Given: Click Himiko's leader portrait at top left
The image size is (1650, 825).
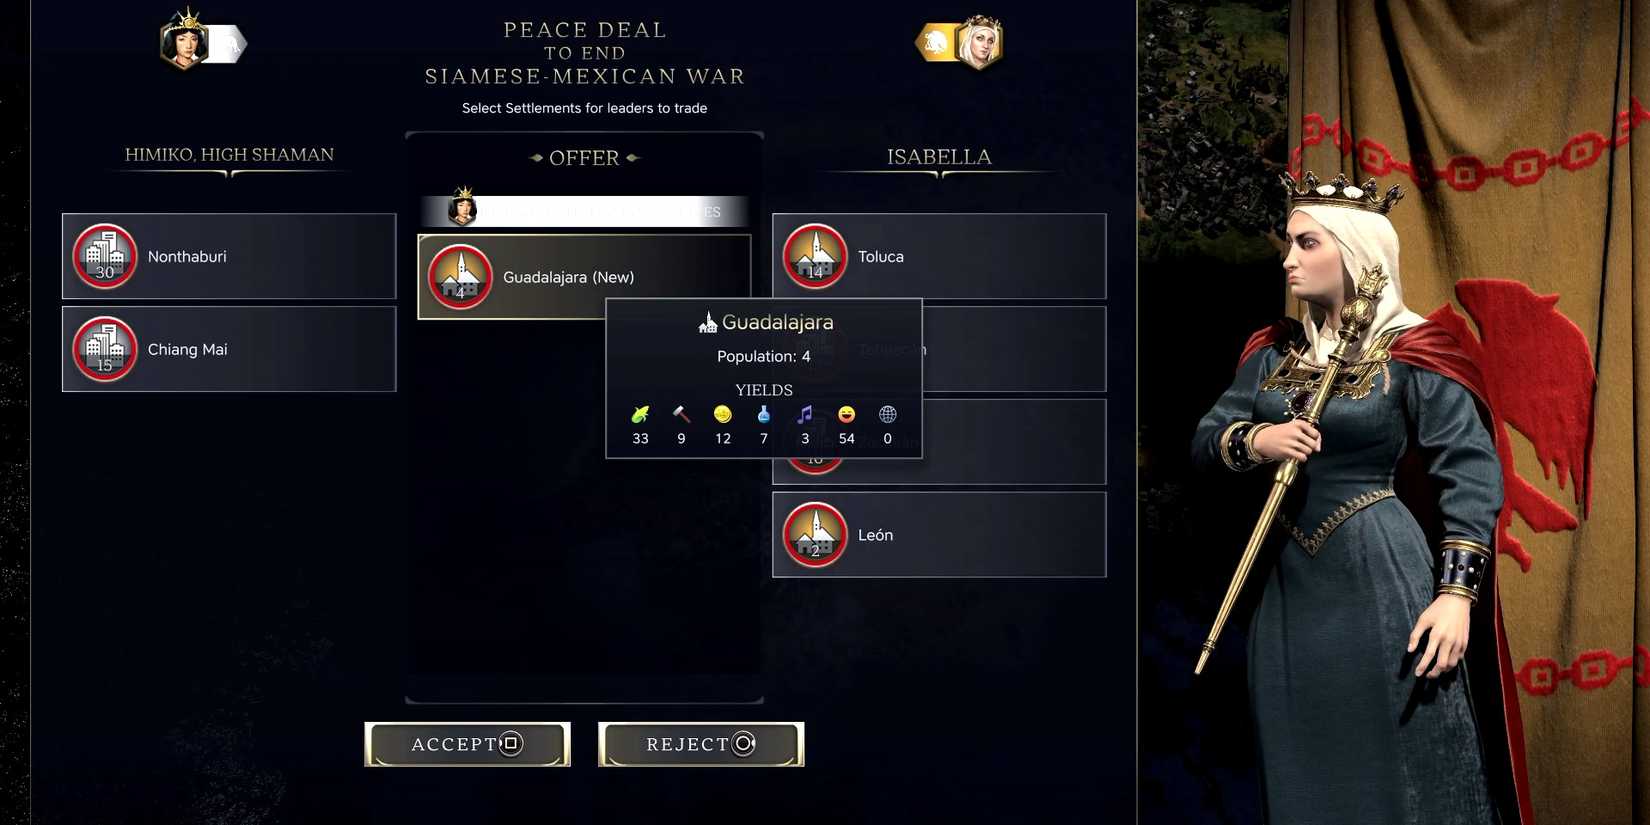Looking at the screenshot, I should coord(185,41).
